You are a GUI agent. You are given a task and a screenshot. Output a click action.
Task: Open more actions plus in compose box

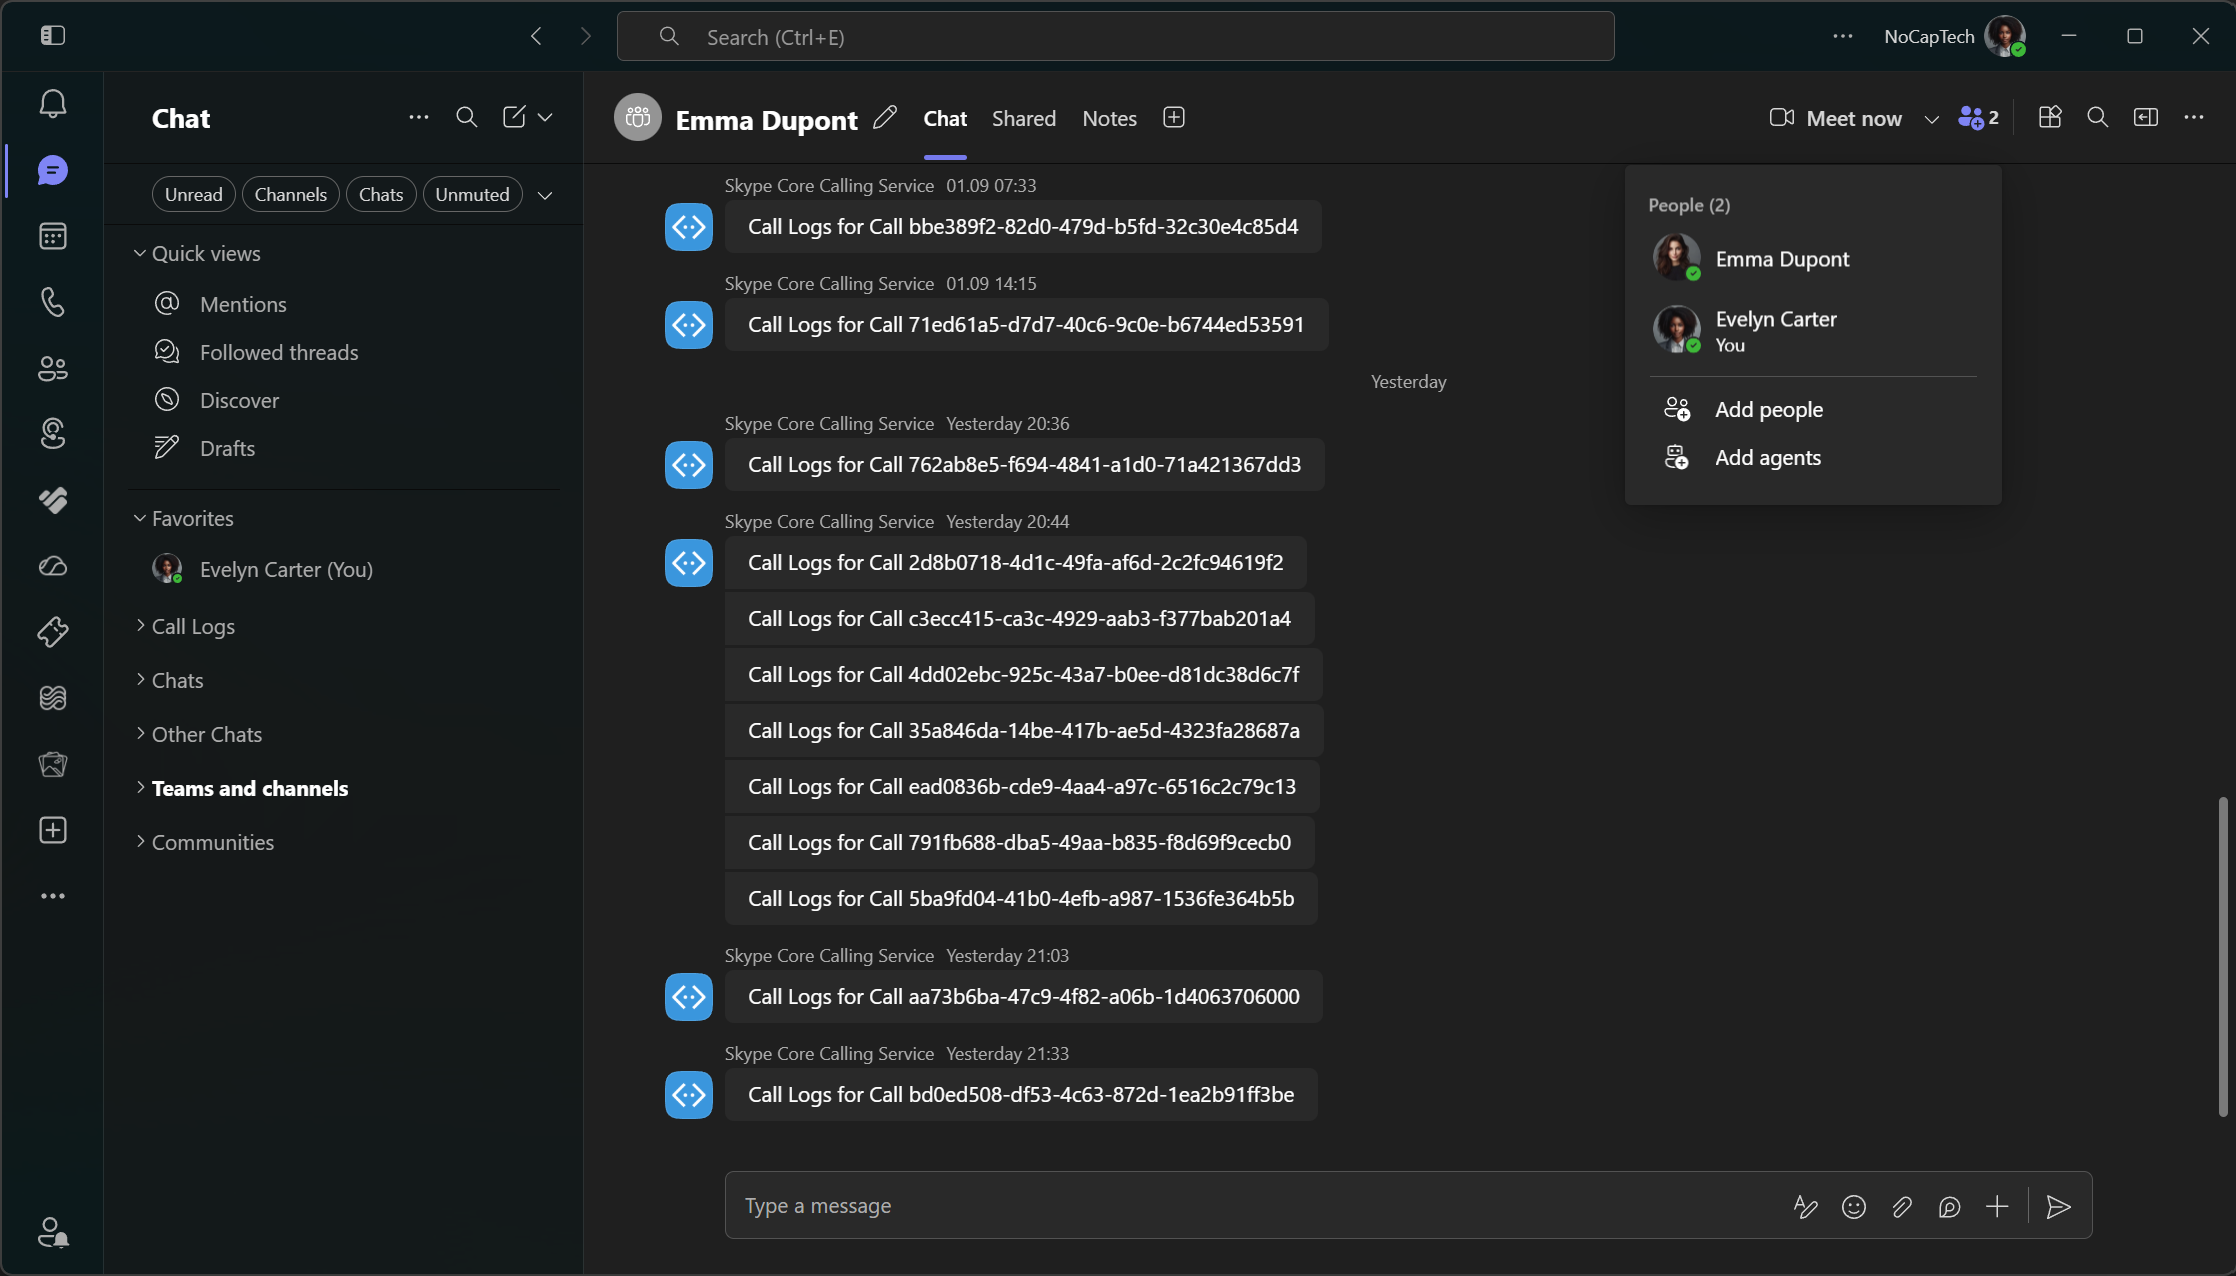coord(1997,1207)
